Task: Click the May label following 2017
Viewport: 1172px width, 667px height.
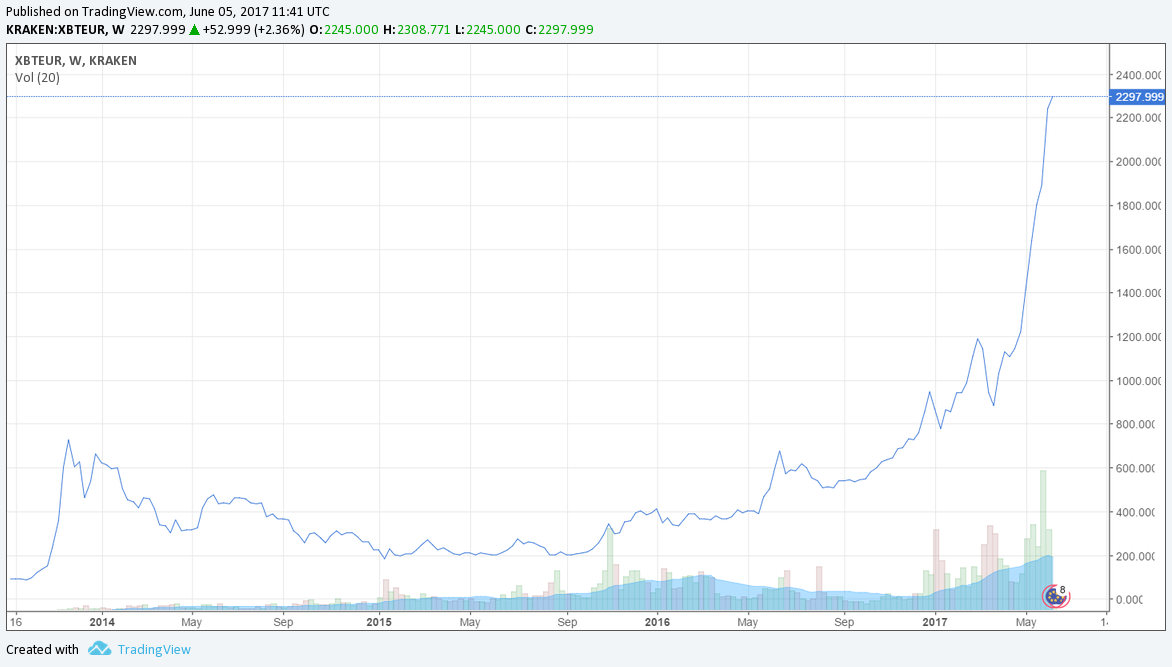Action: [1026, 622]
